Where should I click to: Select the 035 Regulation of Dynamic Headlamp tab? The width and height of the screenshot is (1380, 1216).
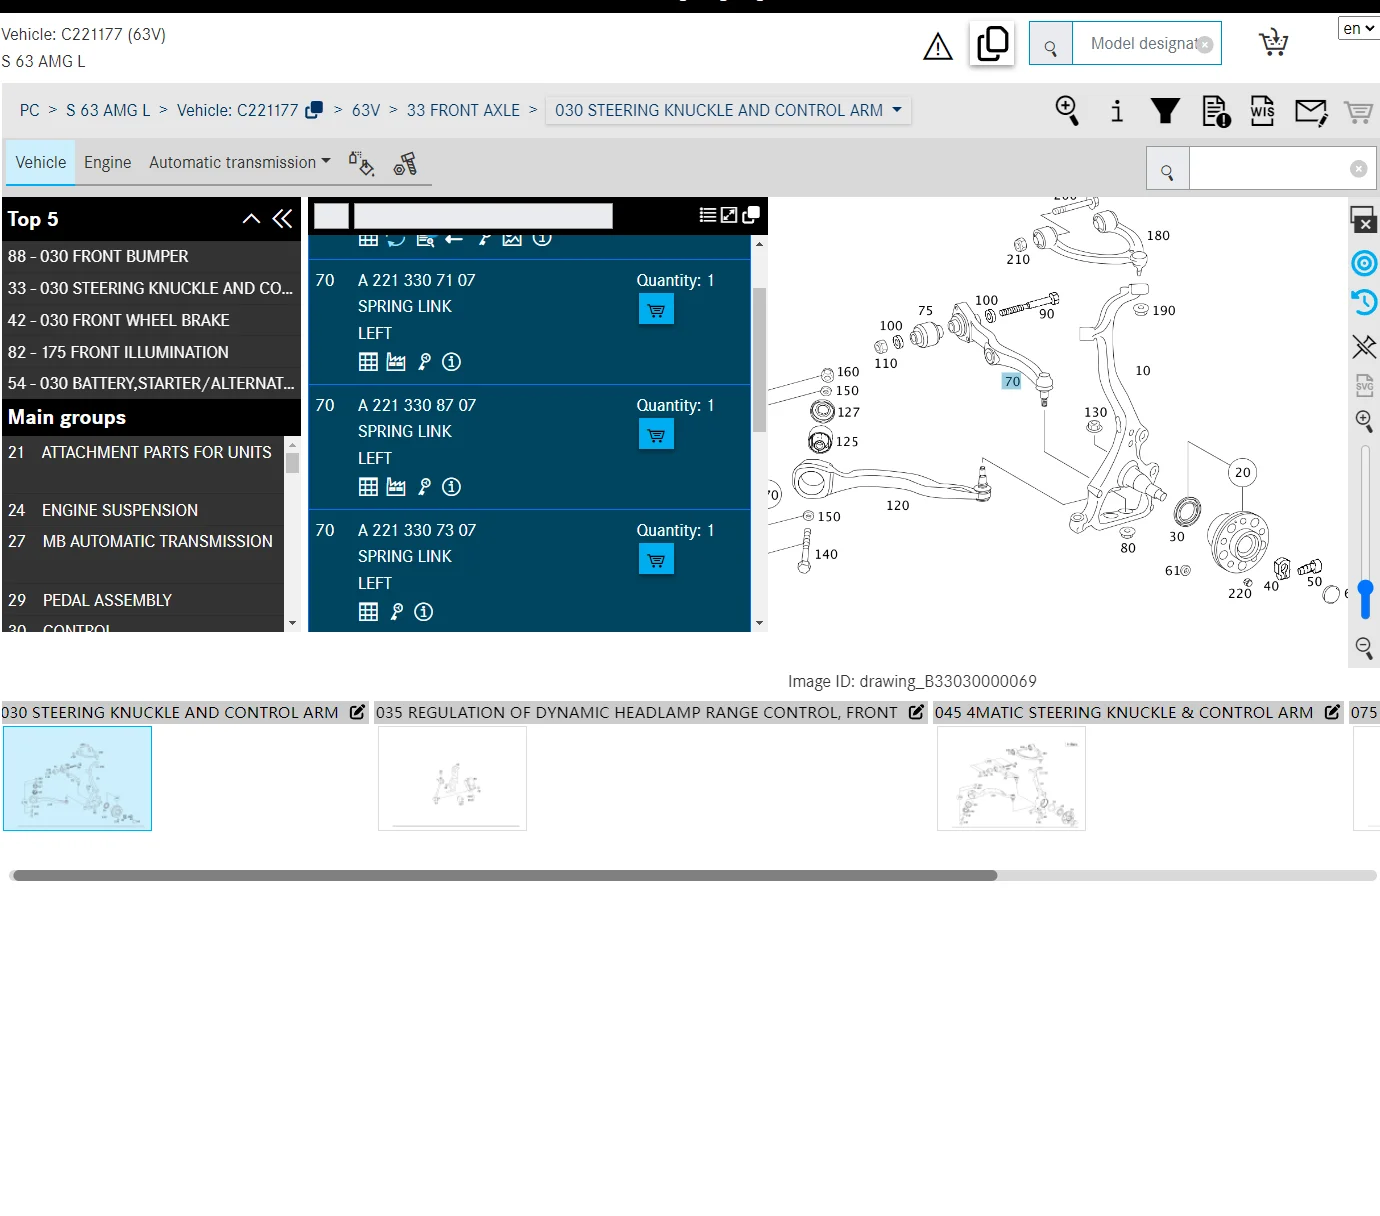click(650, 712)
